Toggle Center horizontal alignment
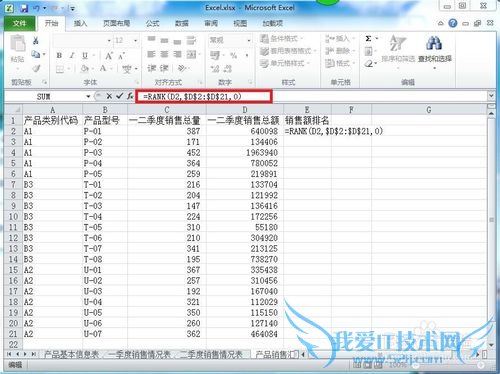500x374 pixels. click(164, 54)
